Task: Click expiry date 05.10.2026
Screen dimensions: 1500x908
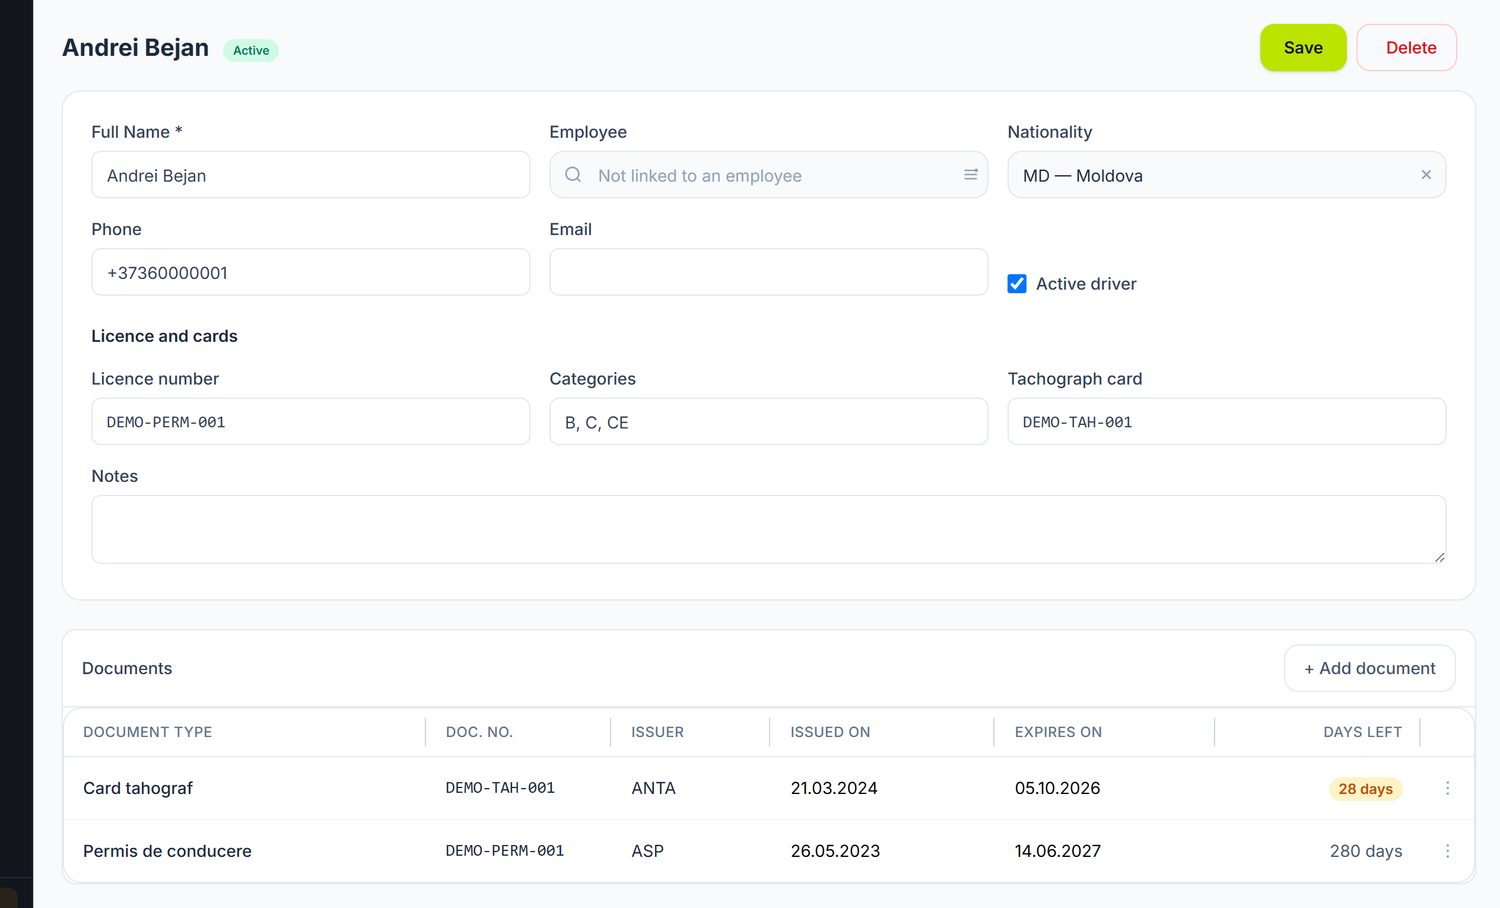Action: (1057, 788)
